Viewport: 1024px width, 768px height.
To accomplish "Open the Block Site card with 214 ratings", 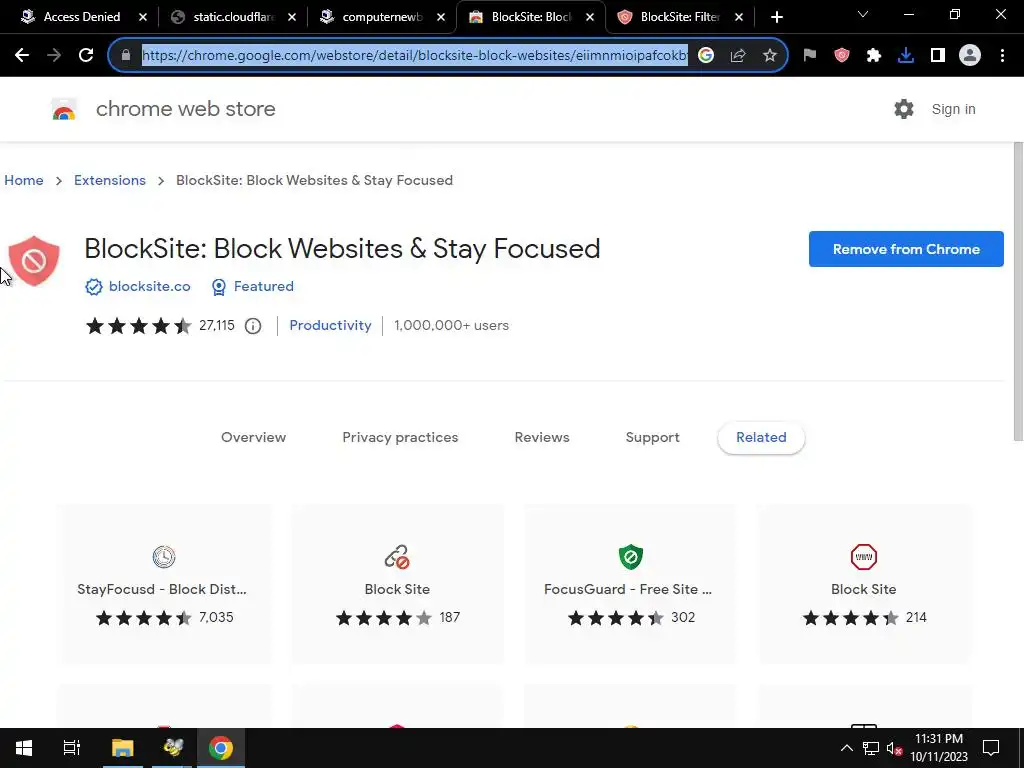I will click(x=863, y=584).
